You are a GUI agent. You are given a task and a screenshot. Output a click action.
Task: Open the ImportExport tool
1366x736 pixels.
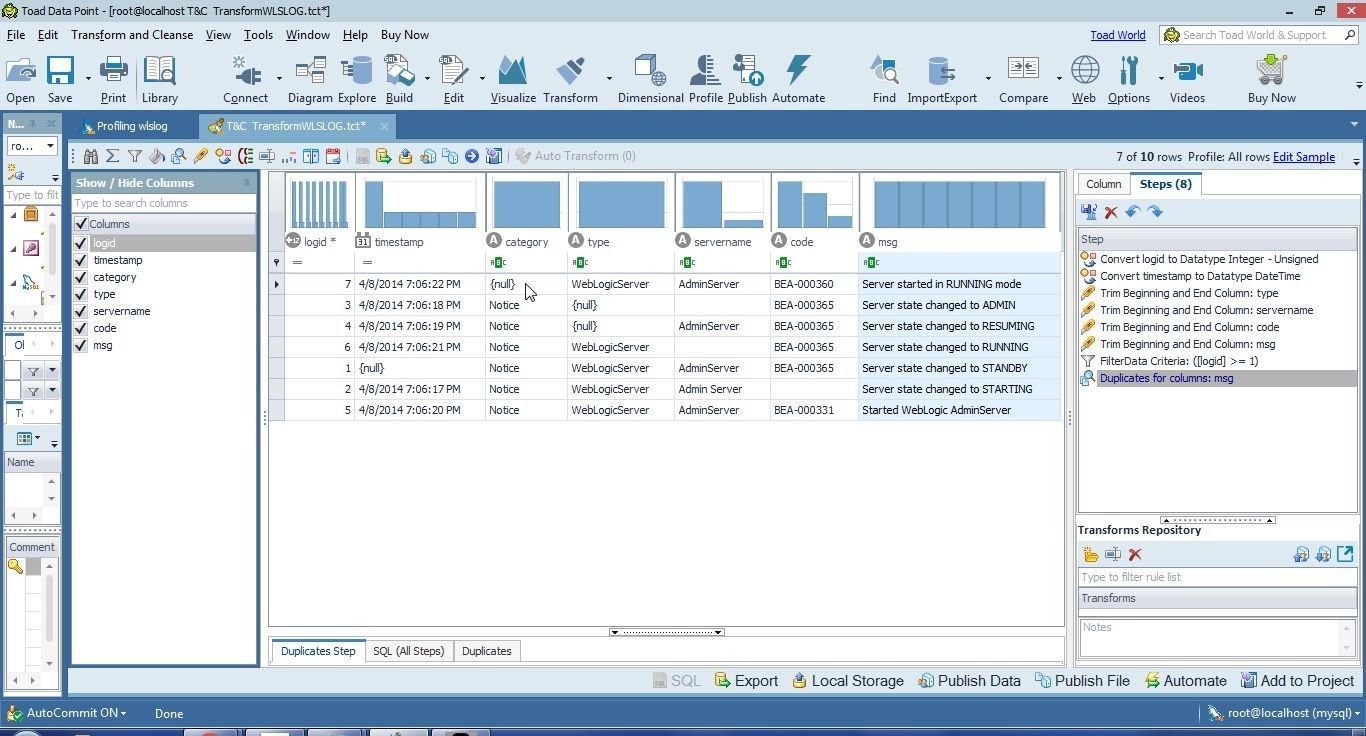(942, 79)
